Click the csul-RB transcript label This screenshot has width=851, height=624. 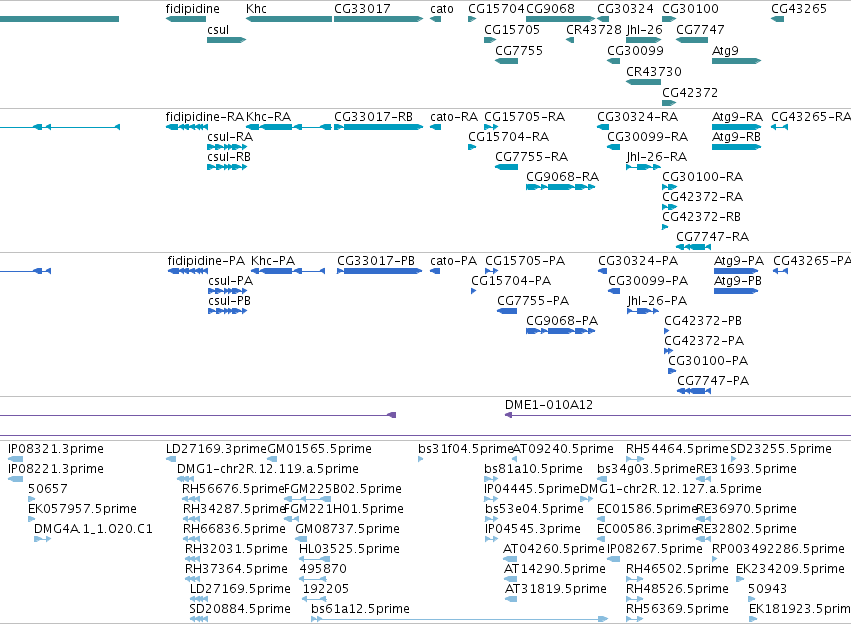coord(229,157)
